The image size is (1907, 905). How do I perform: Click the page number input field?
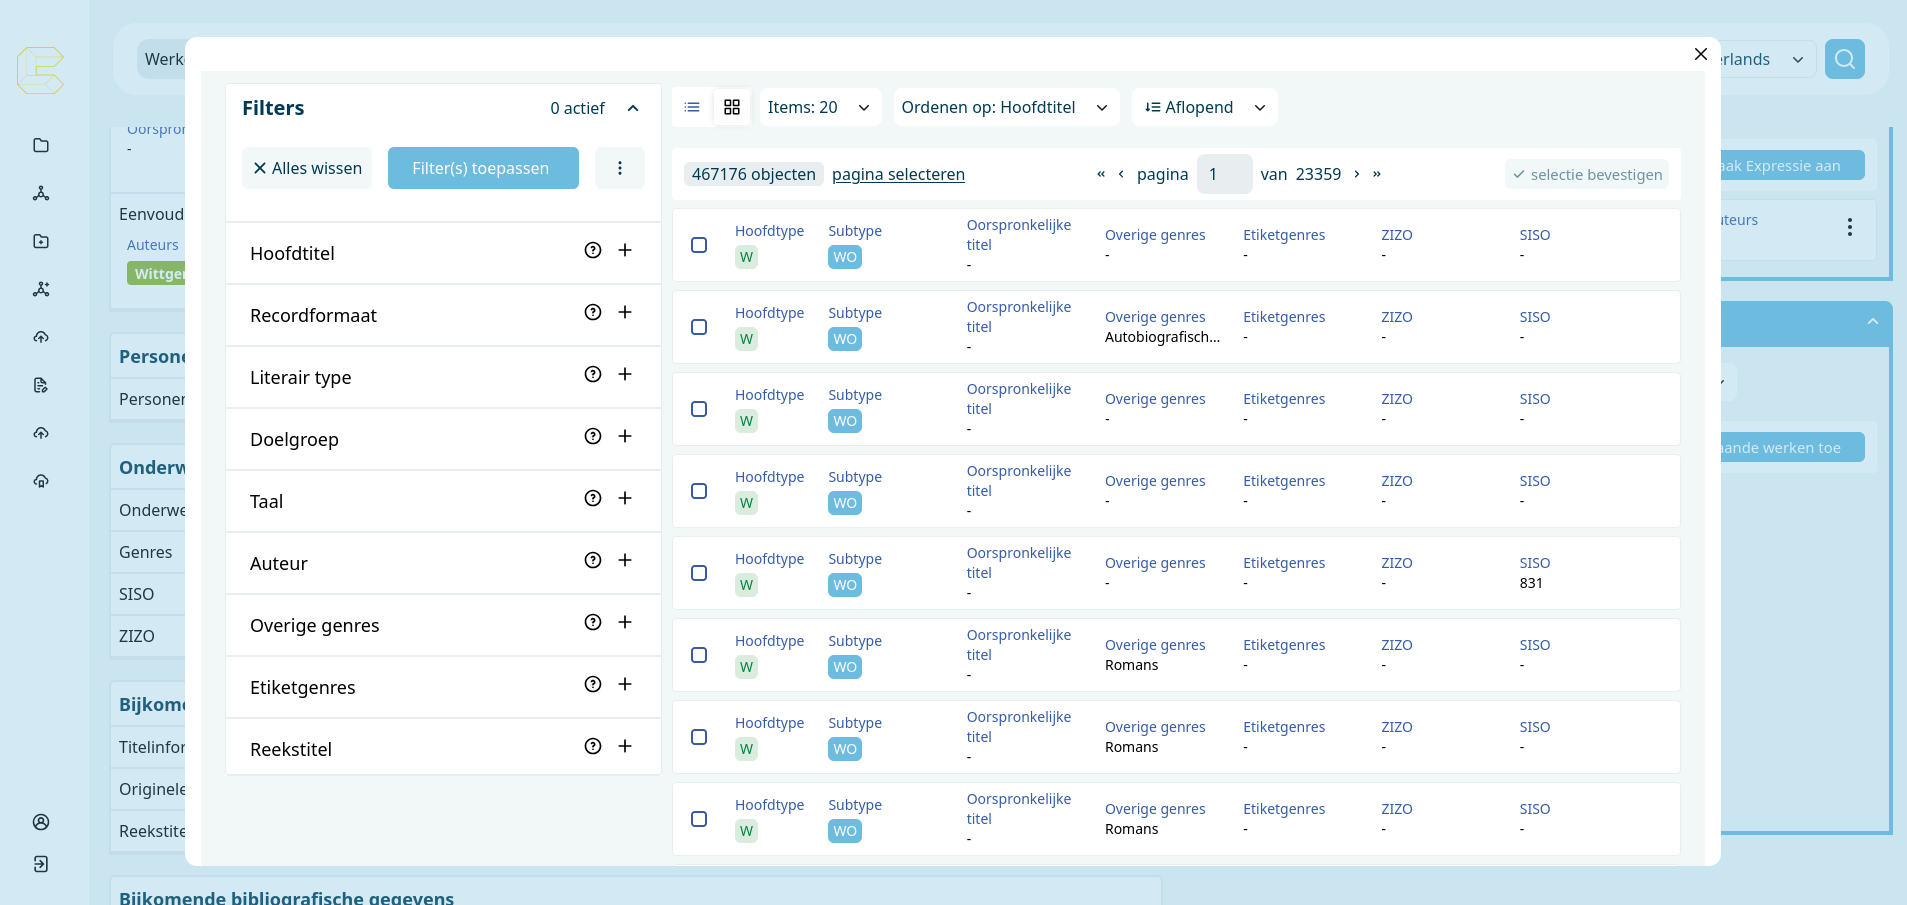click(1224, 174)
